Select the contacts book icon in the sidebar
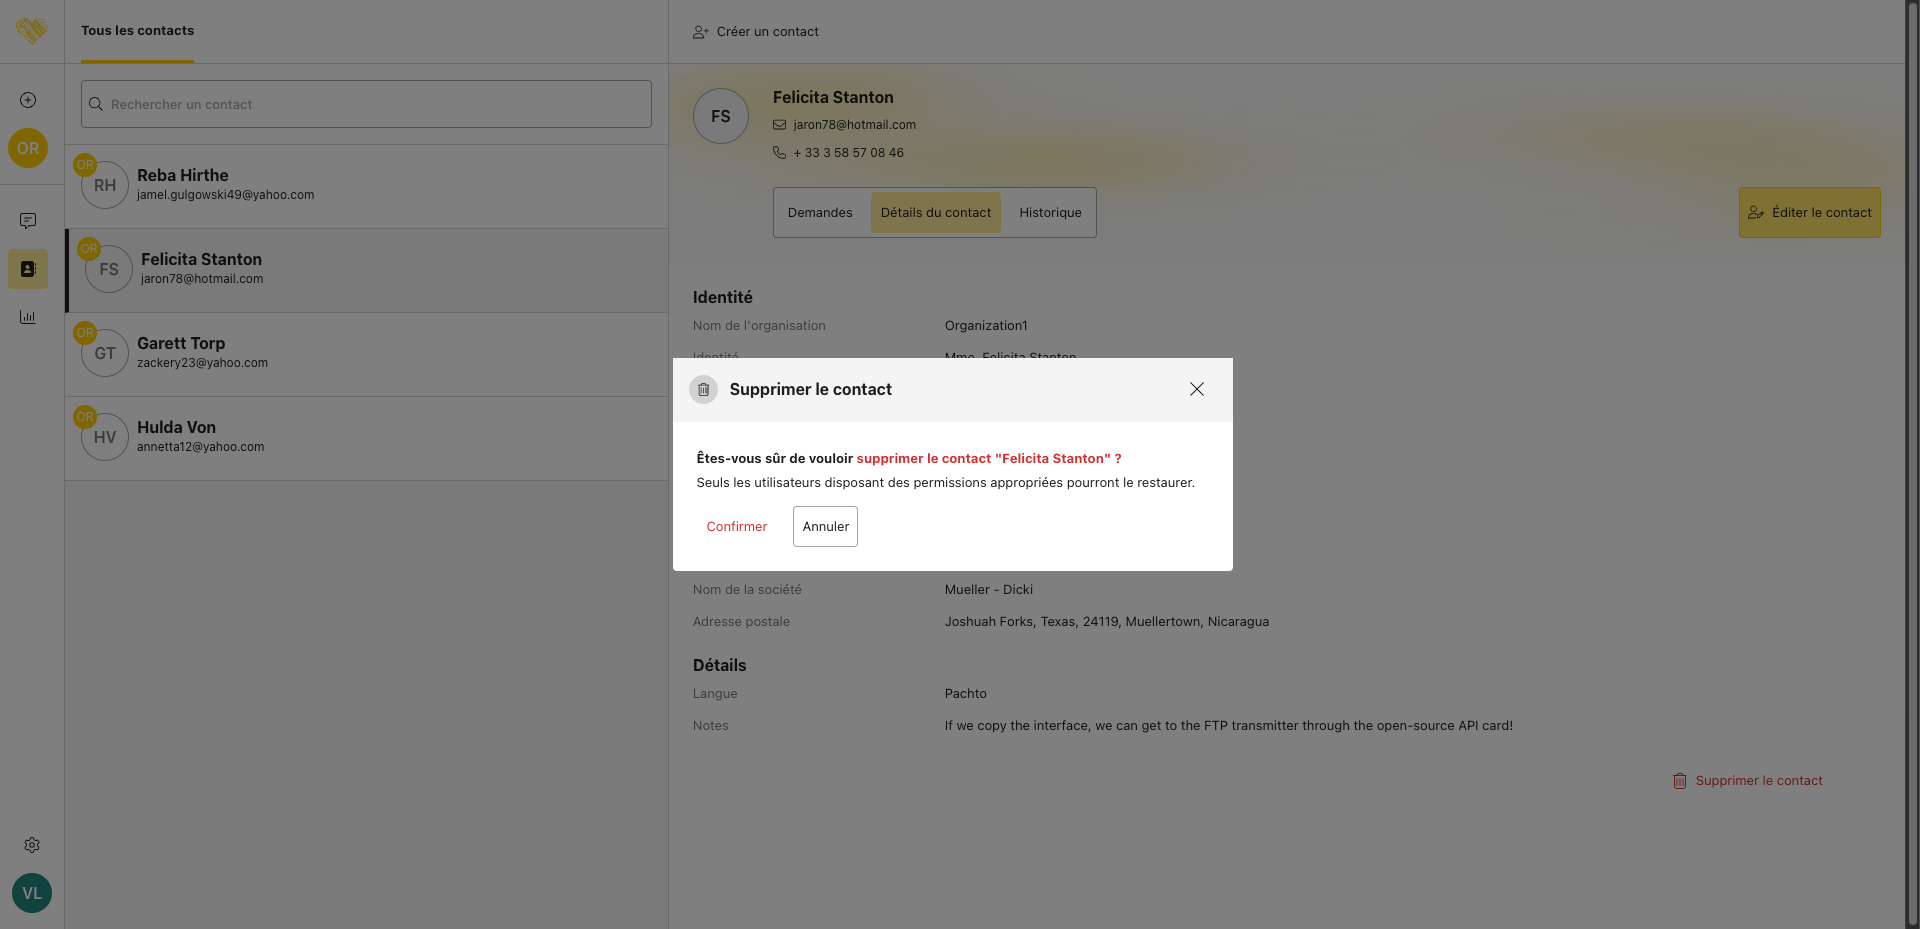 [x=28, y=269]
